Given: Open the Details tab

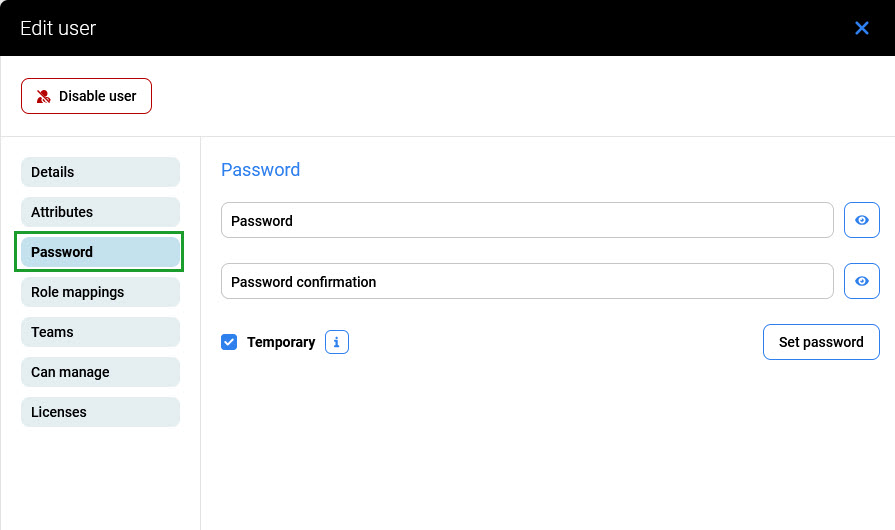Looking at the screenshot, I should (100, 172).
